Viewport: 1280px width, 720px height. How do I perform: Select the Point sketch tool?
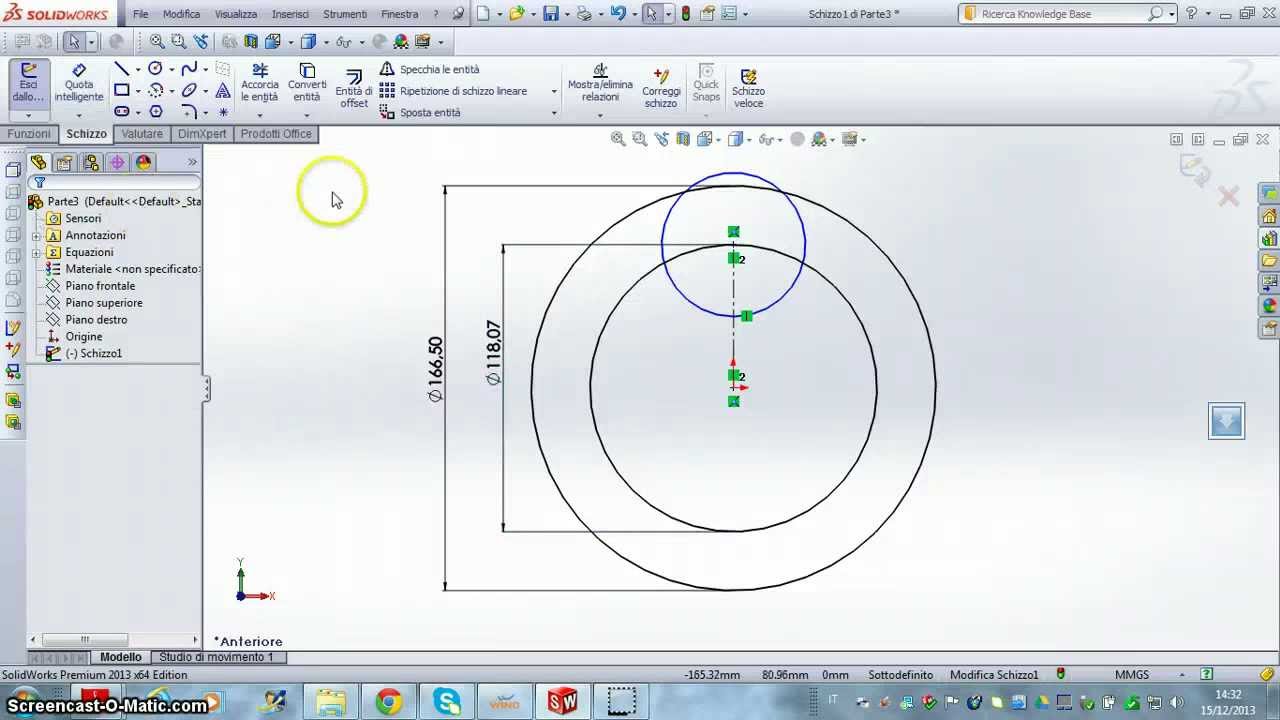tap(223, 112)
